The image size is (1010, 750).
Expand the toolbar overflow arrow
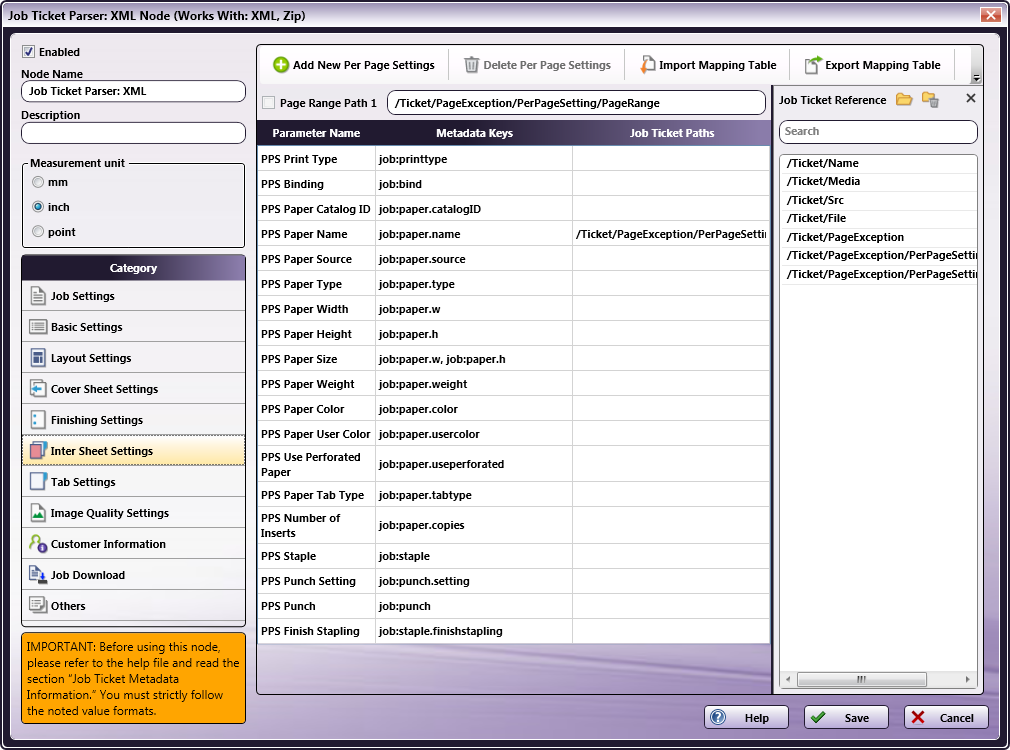tap(976, 78)
